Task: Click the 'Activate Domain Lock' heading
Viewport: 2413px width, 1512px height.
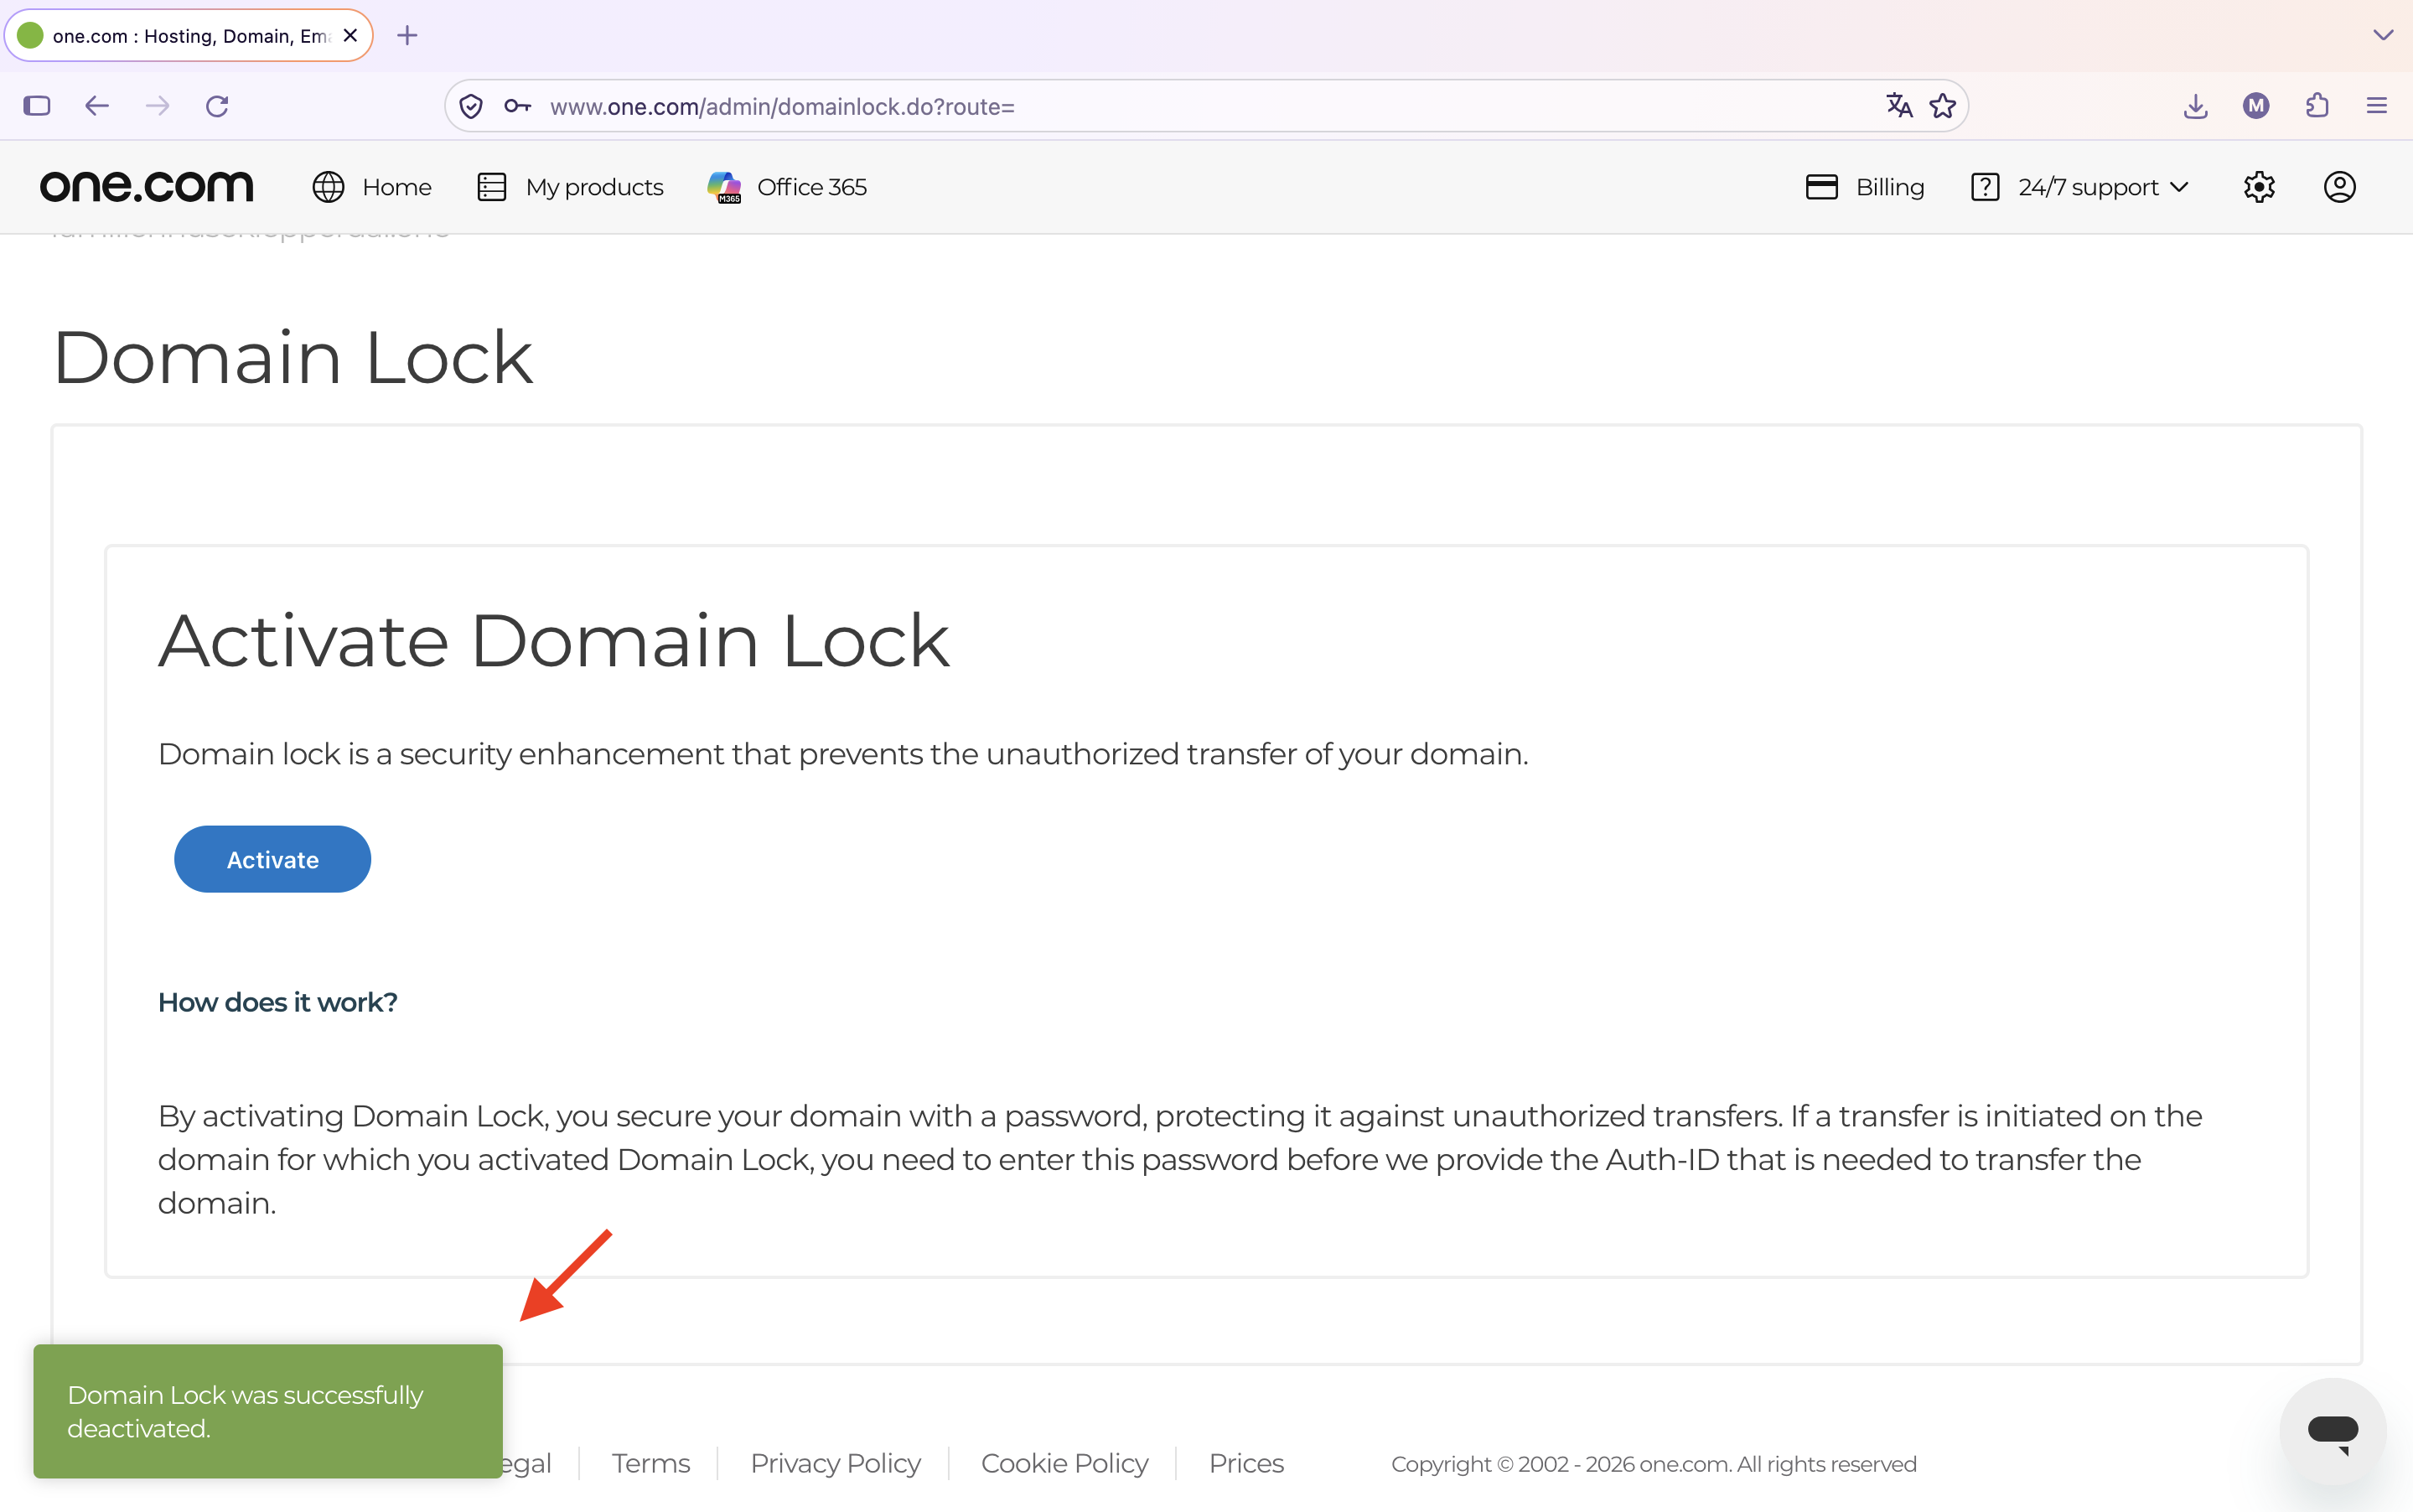Action: click(554, 640)
